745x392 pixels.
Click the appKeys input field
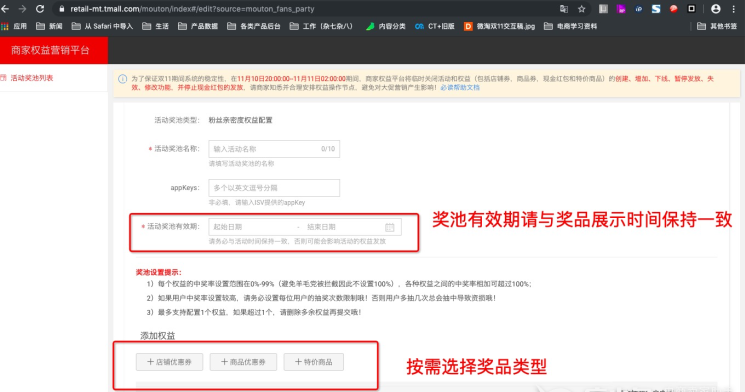point(274,188)
